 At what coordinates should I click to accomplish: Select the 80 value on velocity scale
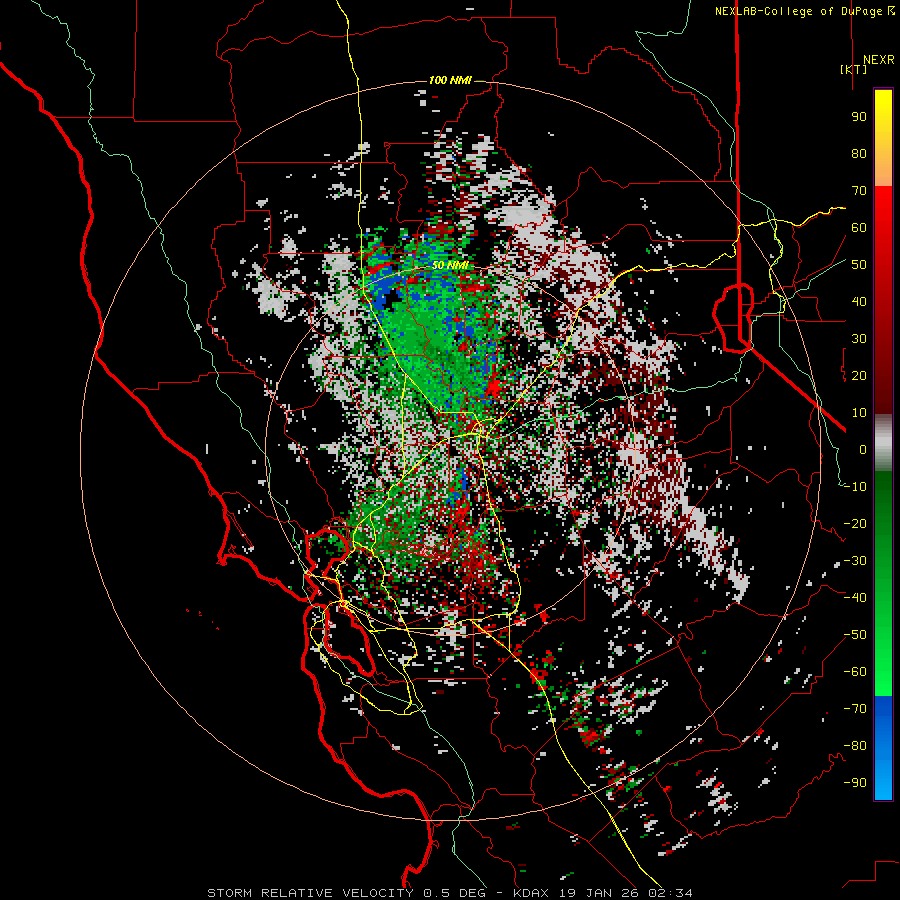859,154
